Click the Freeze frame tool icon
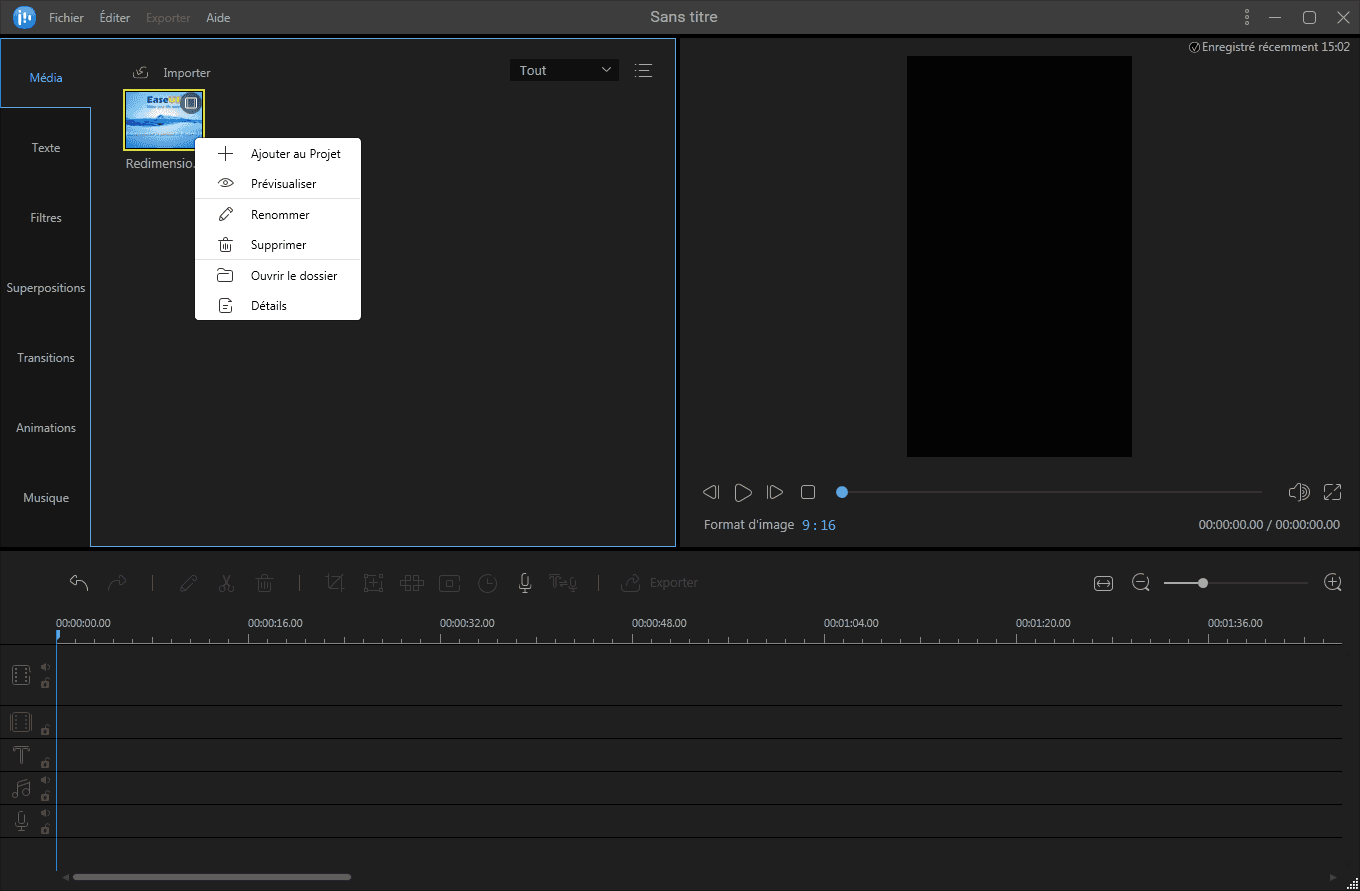The width and height of the screenshot is (1360, 891). pyautogui.click(x=449, y=582)
